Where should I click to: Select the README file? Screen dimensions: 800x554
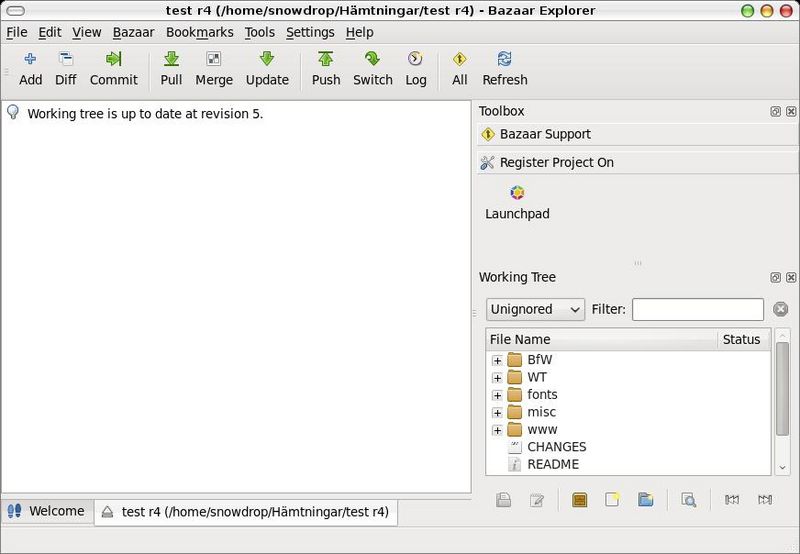tap(552, 464)
